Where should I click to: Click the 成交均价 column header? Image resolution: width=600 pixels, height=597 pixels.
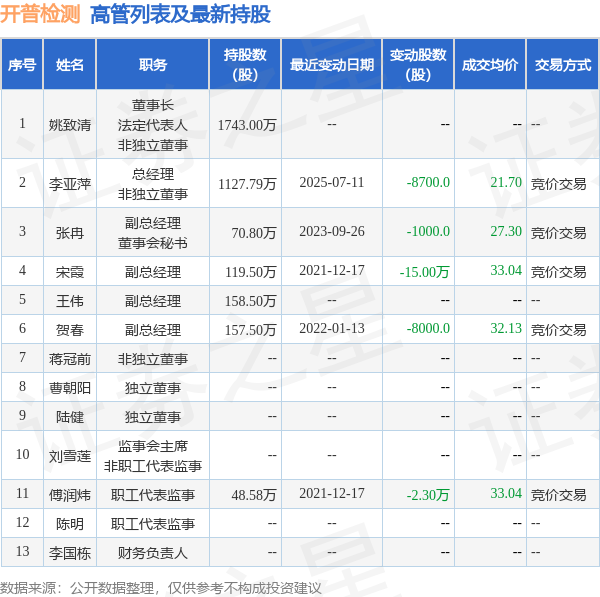pos(490,64)
